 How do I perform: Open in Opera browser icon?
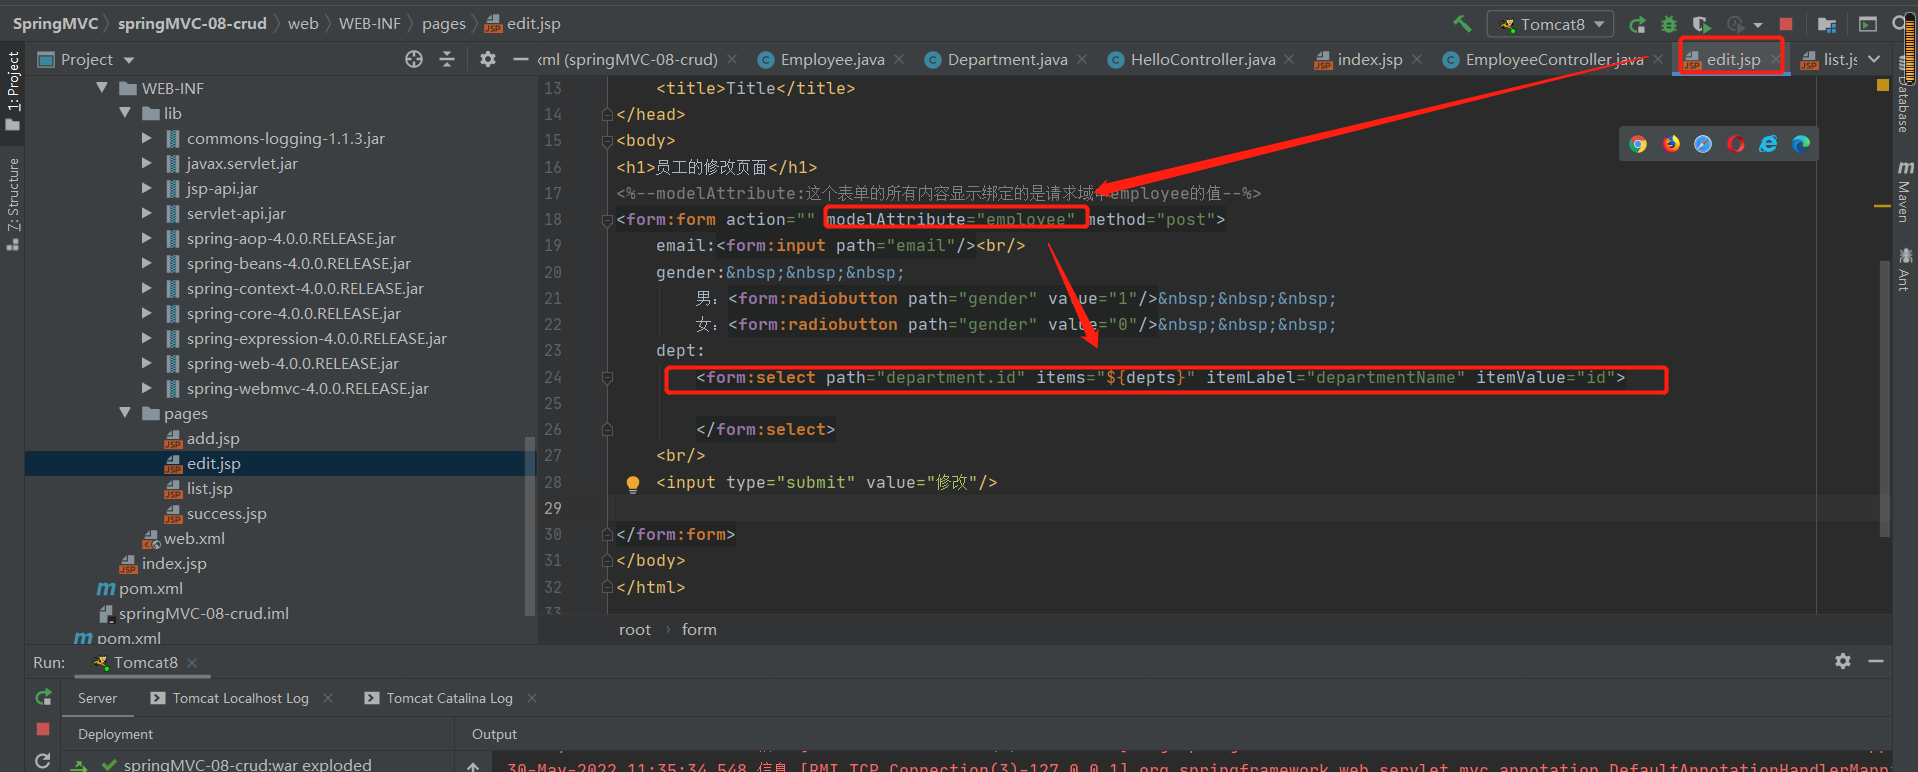tap(1736, 144)
